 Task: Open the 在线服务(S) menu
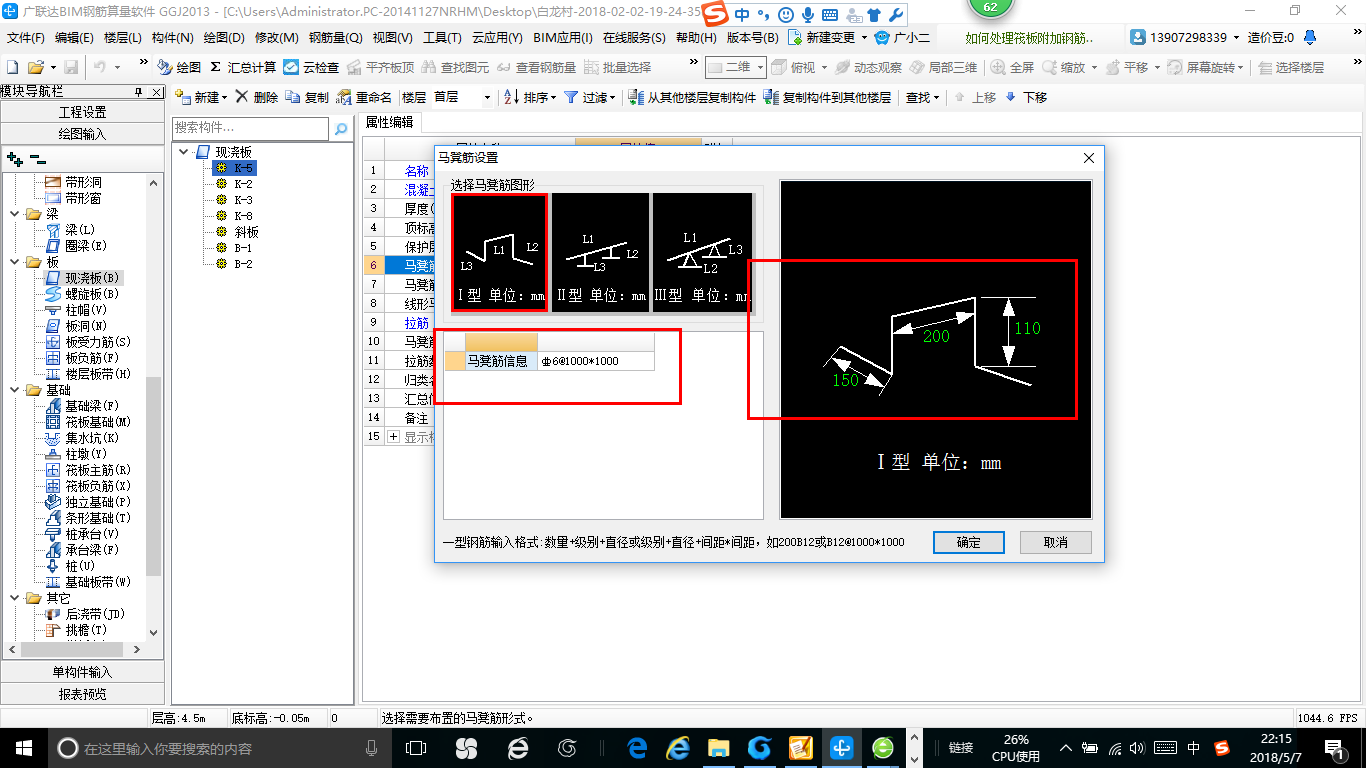coord(634,38)
